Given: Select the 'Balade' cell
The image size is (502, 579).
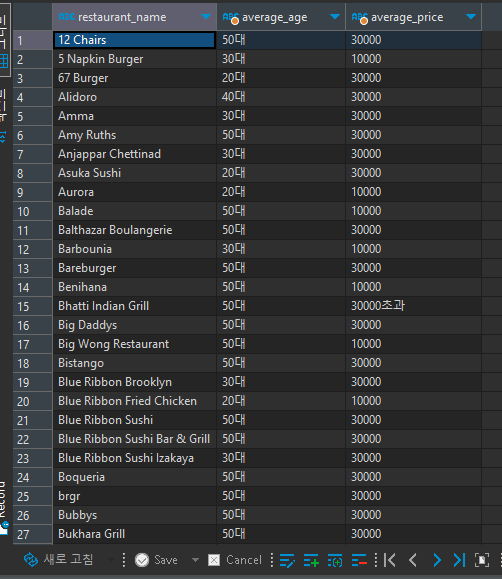Looking at the screenshot, I should click(134, 211).
